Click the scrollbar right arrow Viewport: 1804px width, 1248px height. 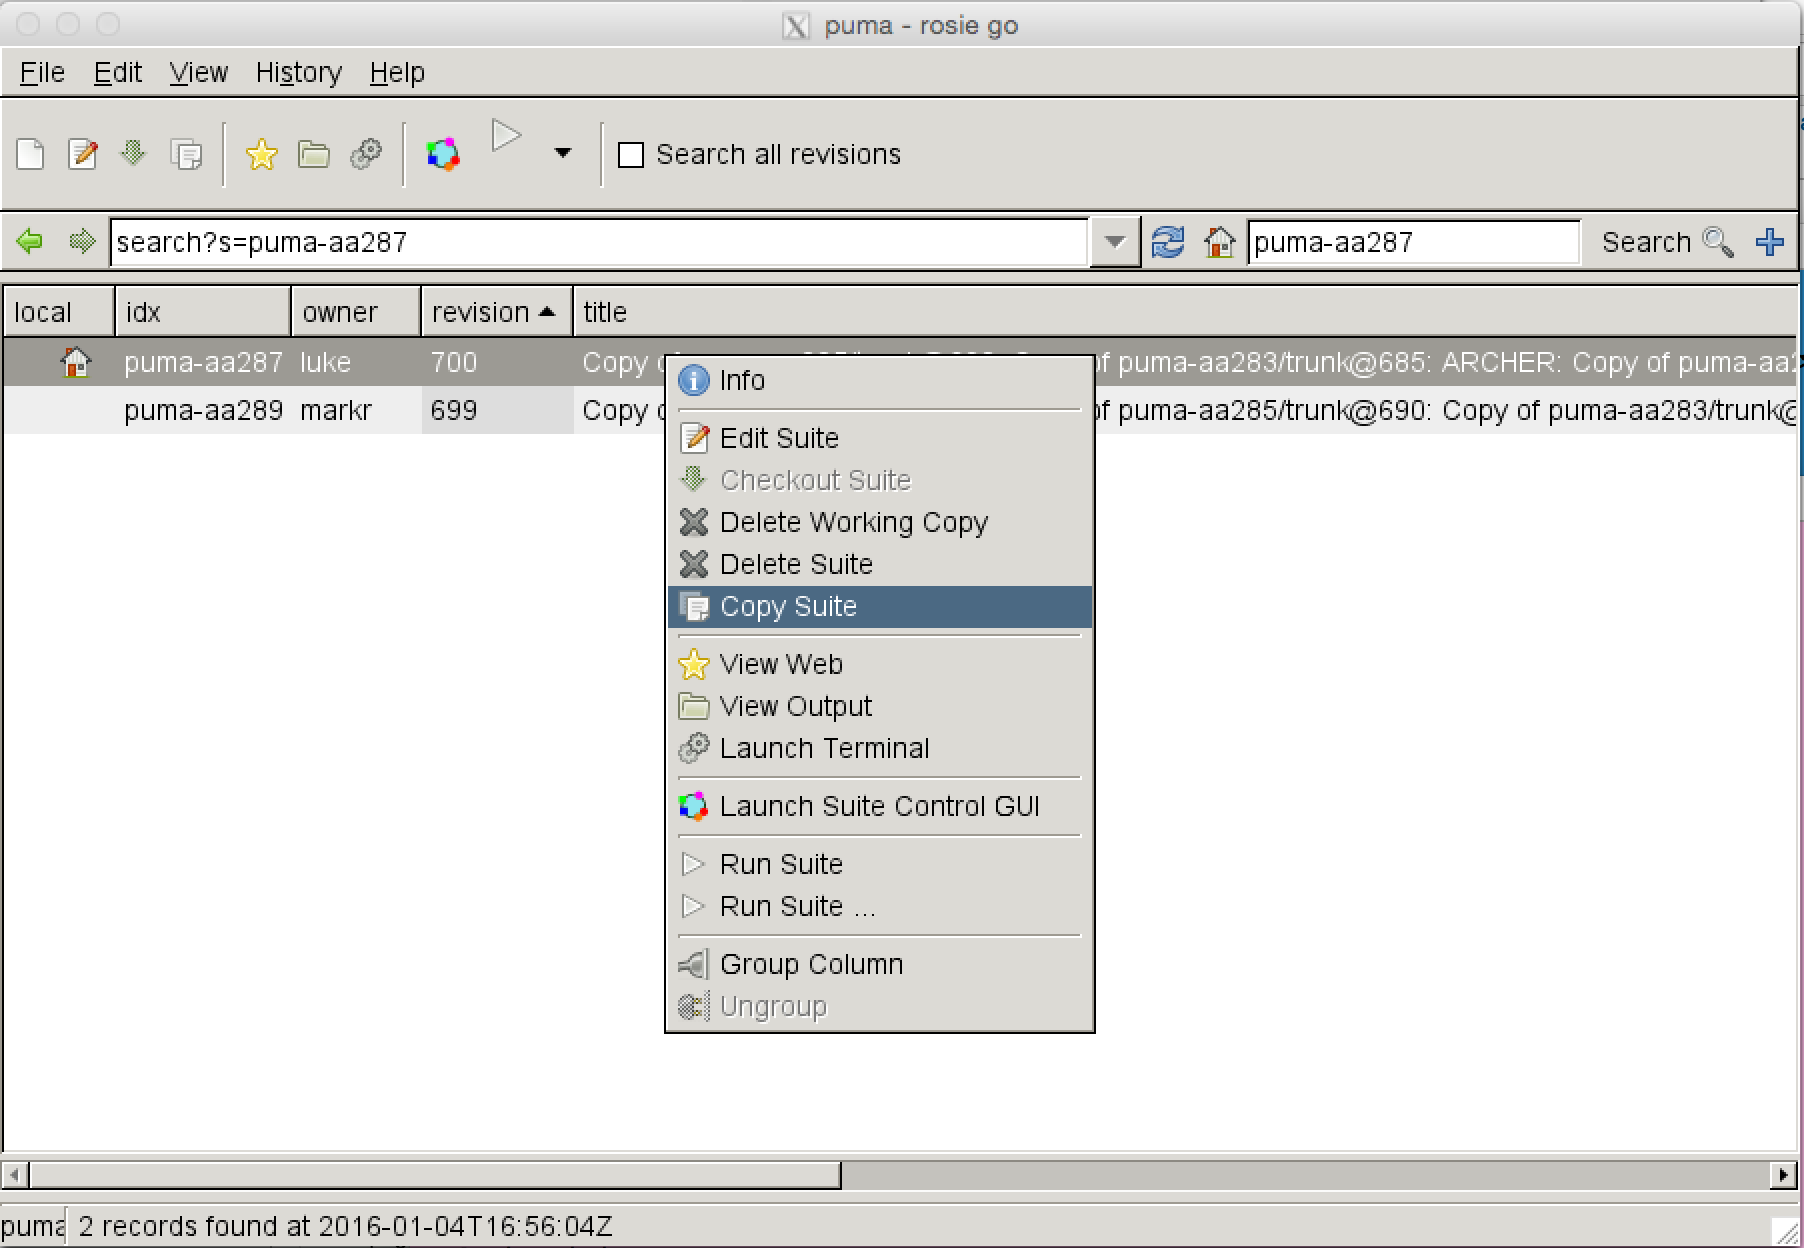(x=1783, y=1174)
